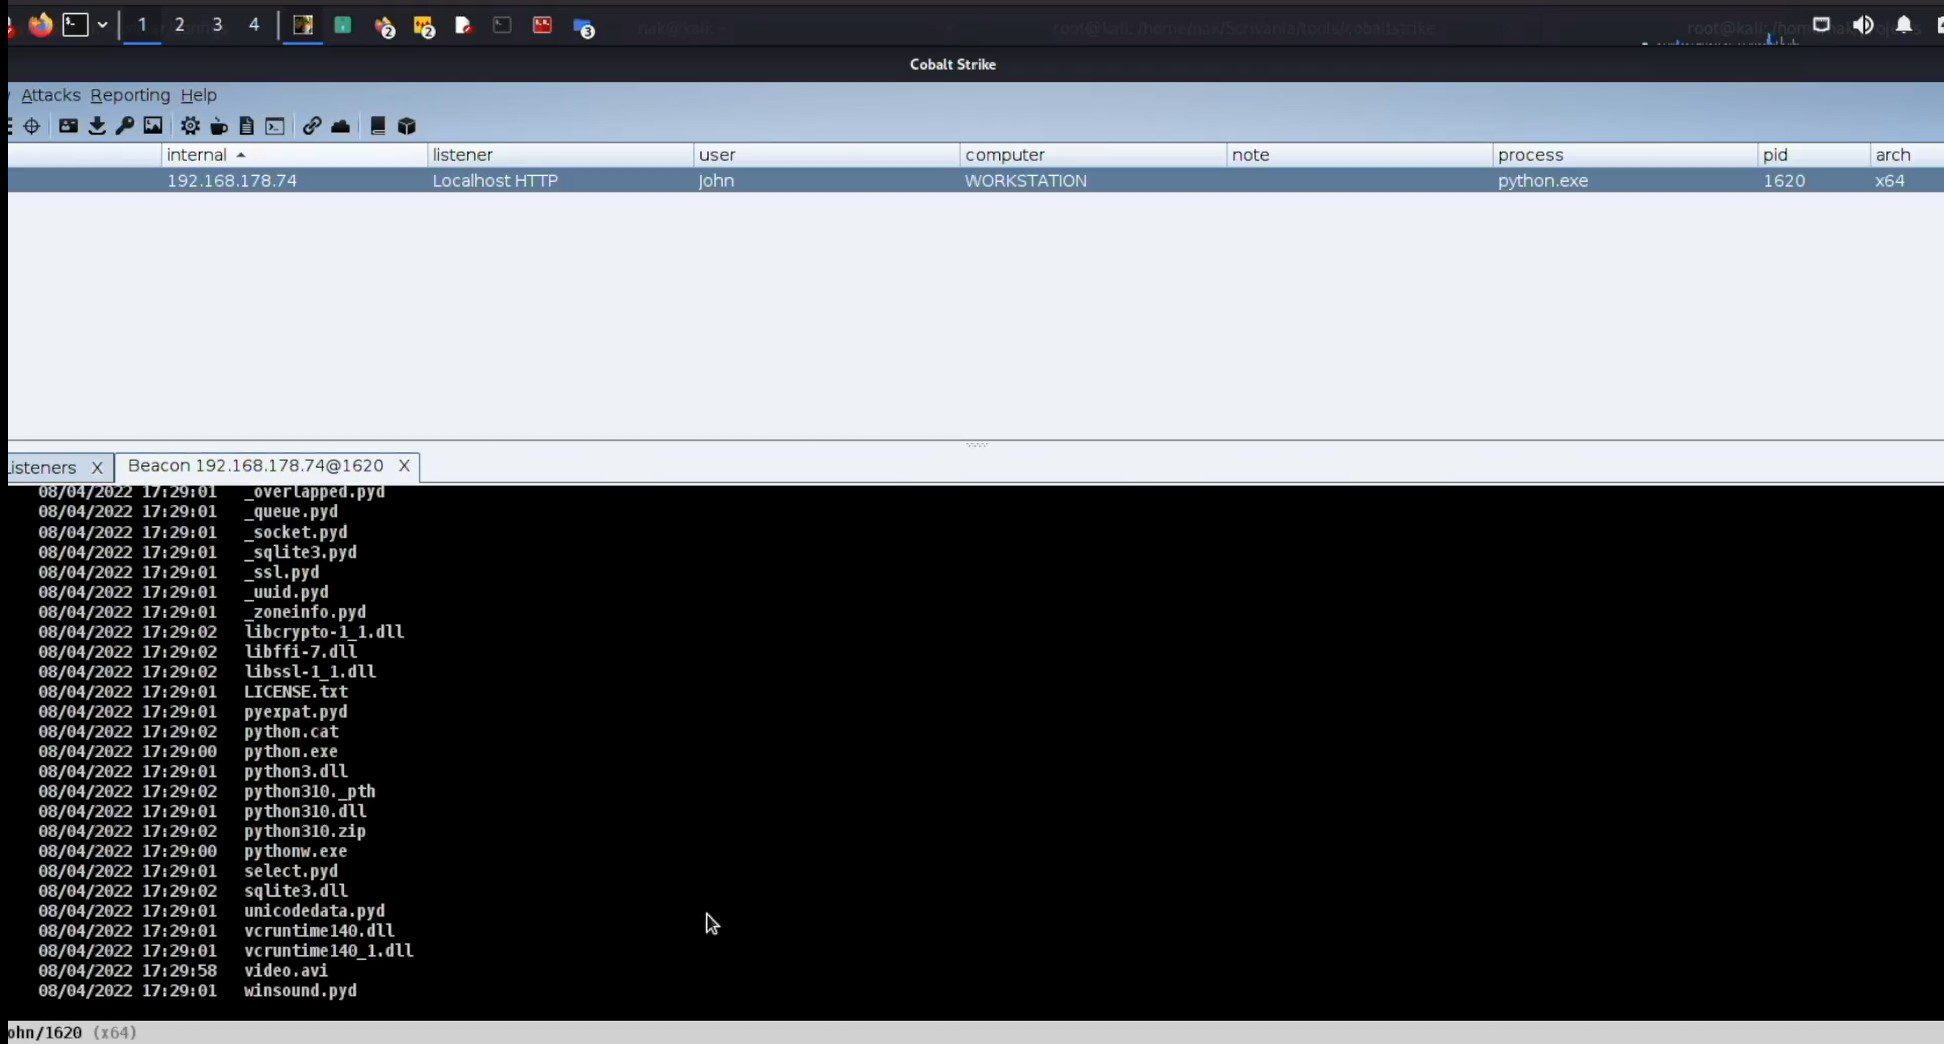
Task: Open the credentials card icon
Action: click(x=68, y=126)
